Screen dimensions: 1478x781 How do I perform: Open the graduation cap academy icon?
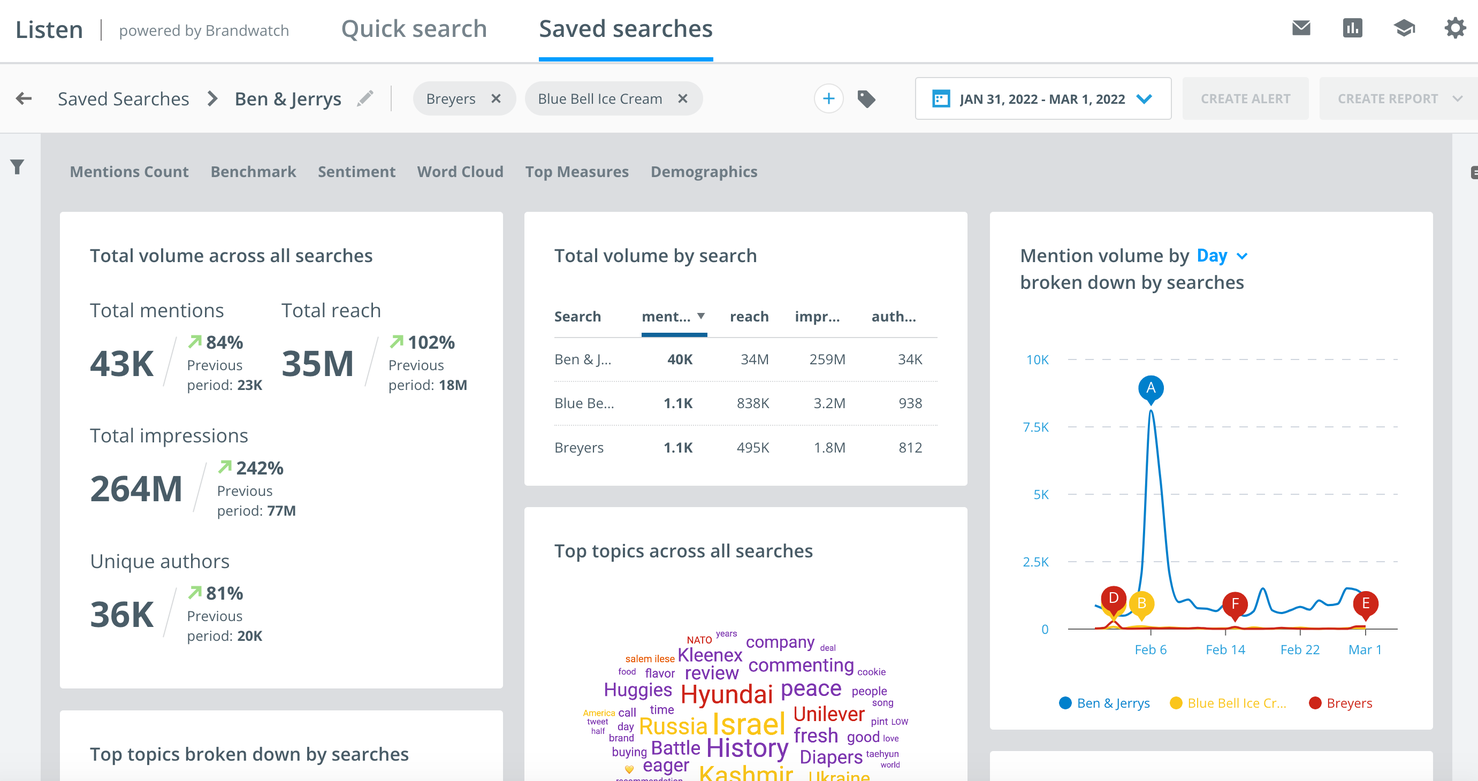[x=1404, y=28]
